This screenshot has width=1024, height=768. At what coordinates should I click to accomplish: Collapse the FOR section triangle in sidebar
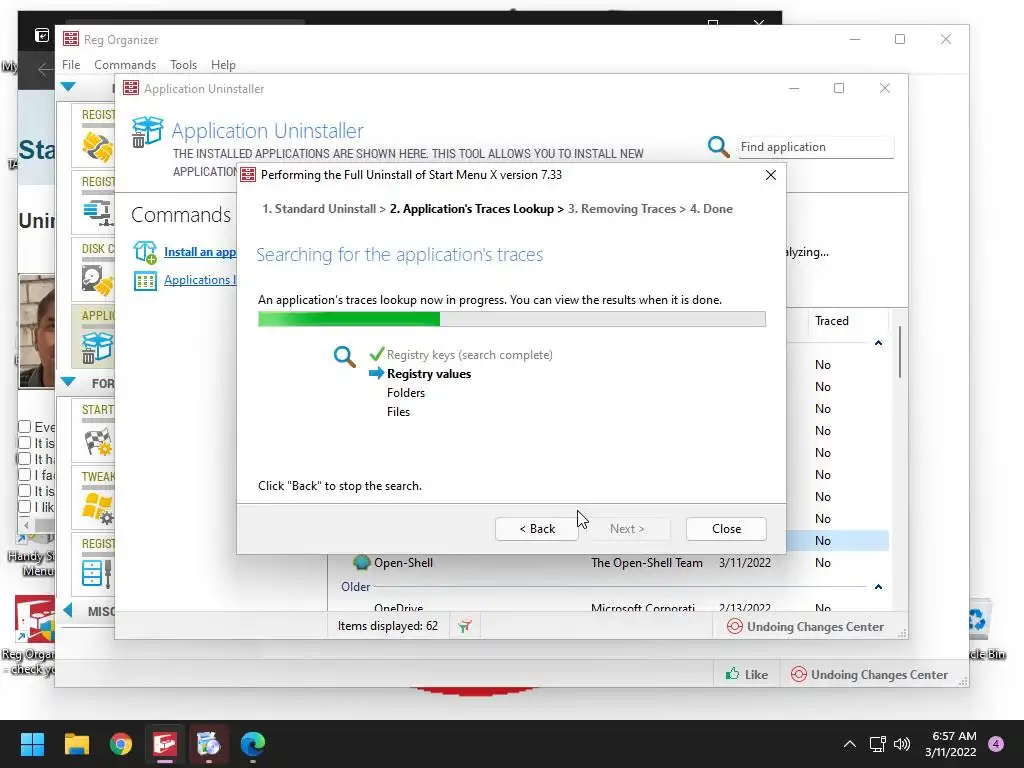[x=68, y=381]
